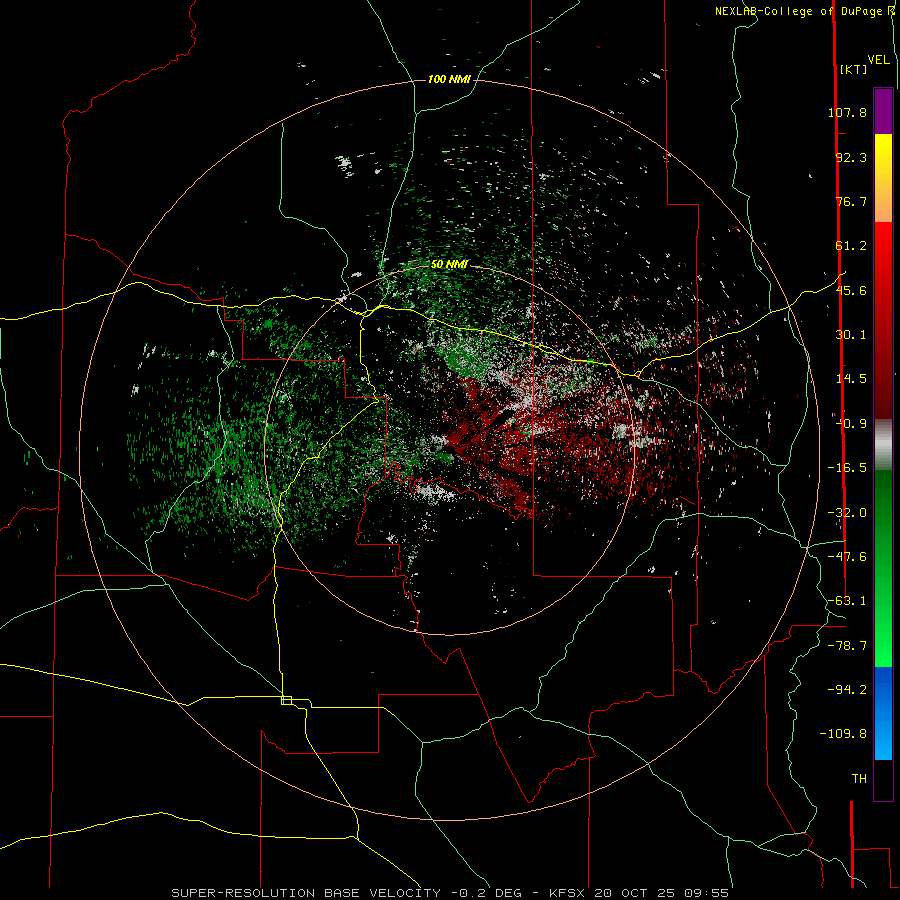Click the -0.2 DEG elevation text

(486, 893)
